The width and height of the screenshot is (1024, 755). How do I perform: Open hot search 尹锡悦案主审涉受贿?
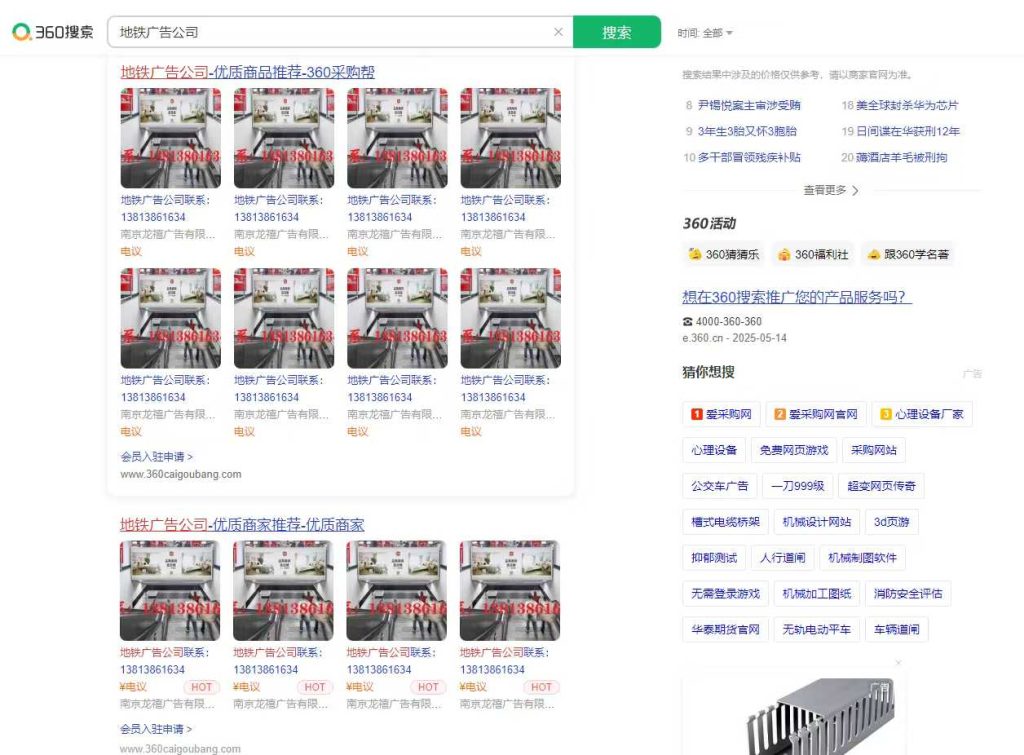[x=748, y=105]
